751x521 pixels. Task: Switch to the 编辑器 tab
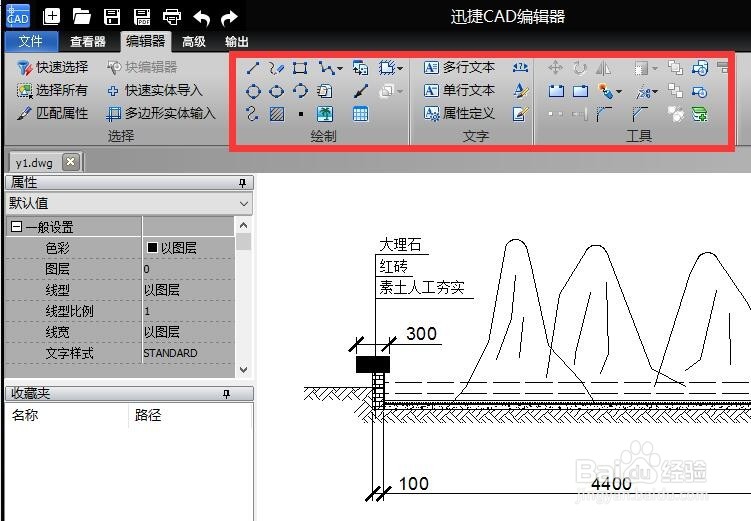pos(145,41)
